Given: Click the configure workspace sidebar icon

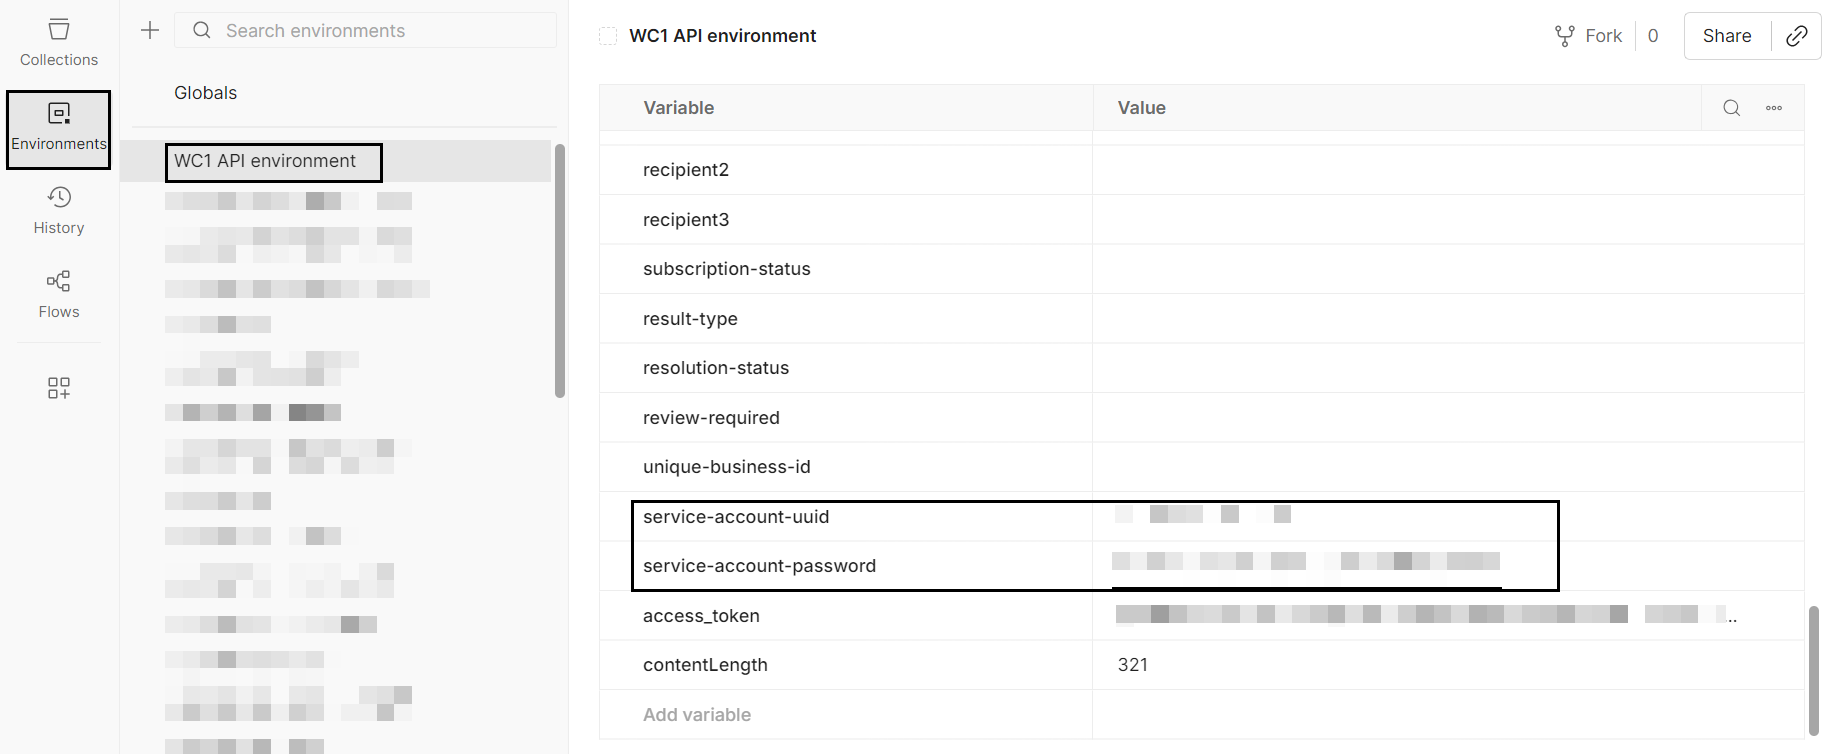Looking at the screenshot, I should (58, 387).
